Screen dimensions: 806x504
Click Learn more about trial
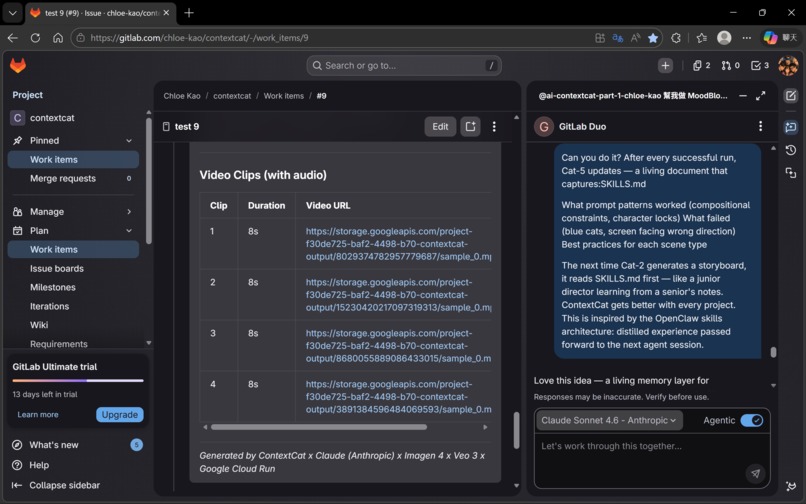38,415
